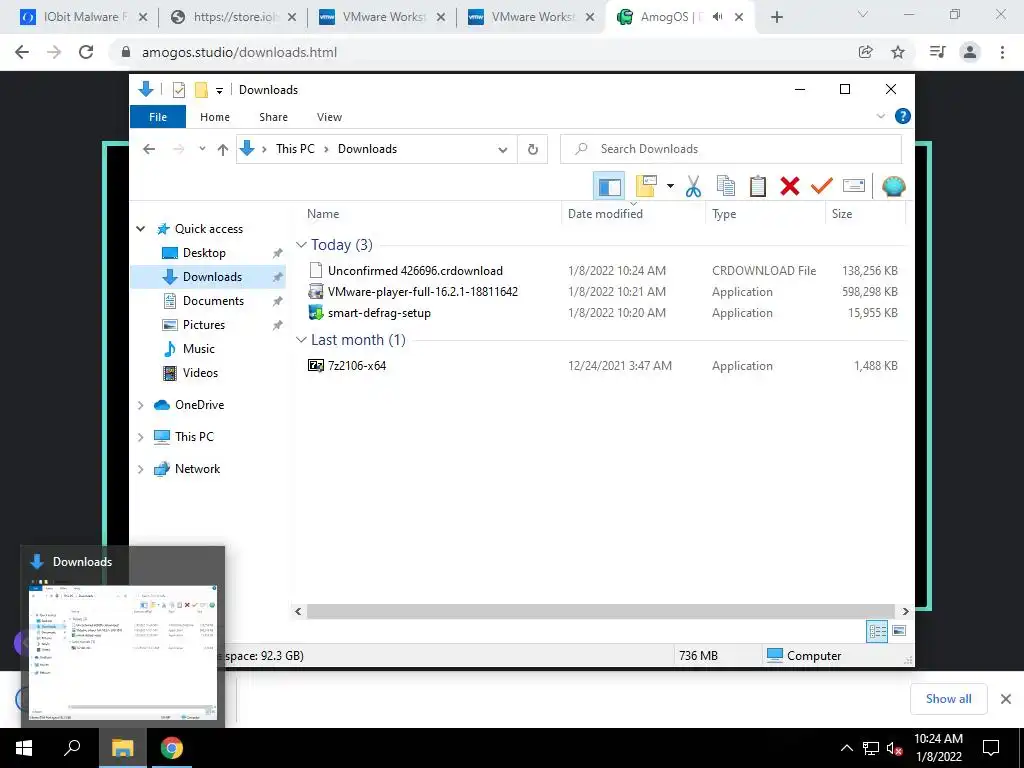Screen dimensions: 1024x768
Task: Refresh the Downloads folder view
Action: pyautogui.click(x=533, y=150)
